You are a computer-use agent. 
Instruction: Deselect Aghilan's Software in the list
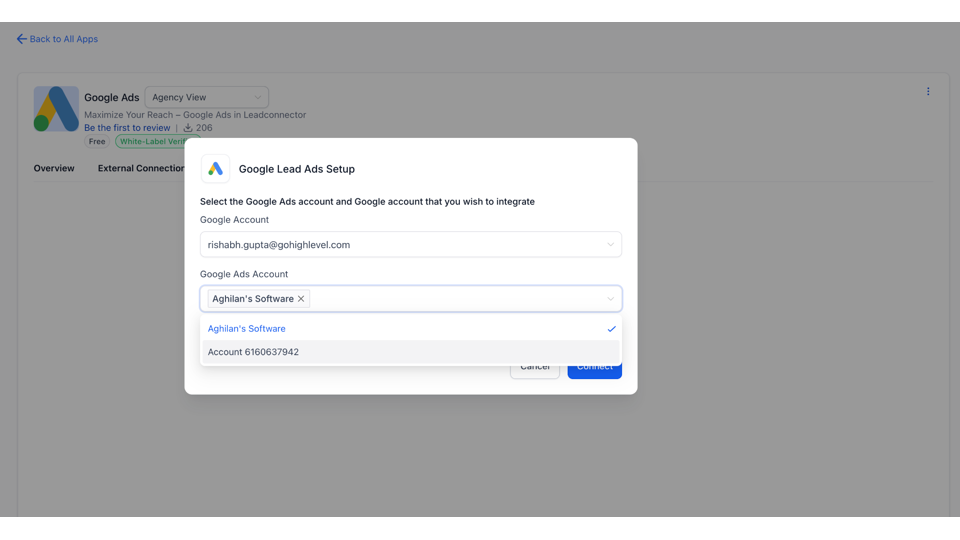(247, 329)
